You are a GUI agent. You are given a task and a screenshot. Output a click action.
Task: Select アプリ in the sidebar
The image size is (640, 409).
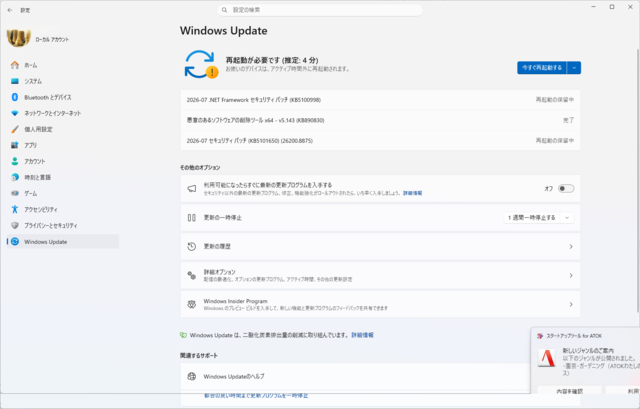click(x=63, y=145)
